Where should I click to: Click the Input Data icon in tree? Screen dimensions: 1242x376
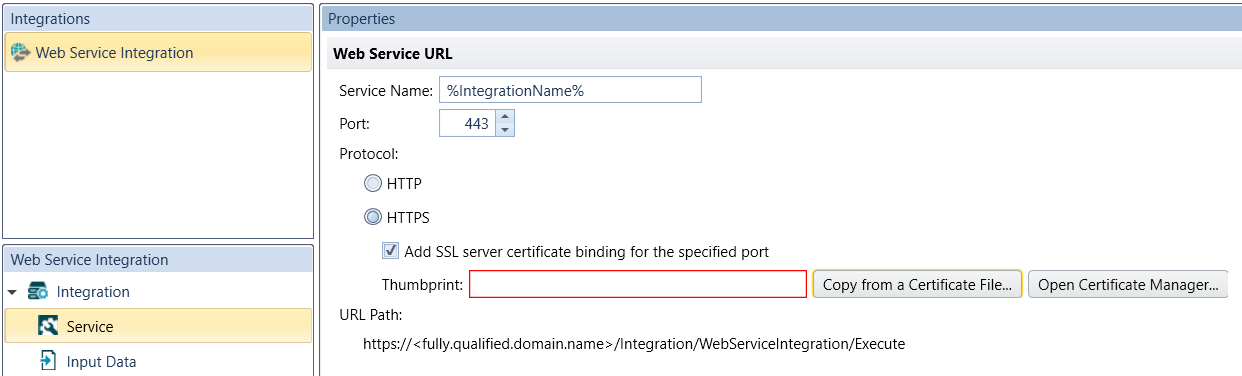tap(48, 361)
